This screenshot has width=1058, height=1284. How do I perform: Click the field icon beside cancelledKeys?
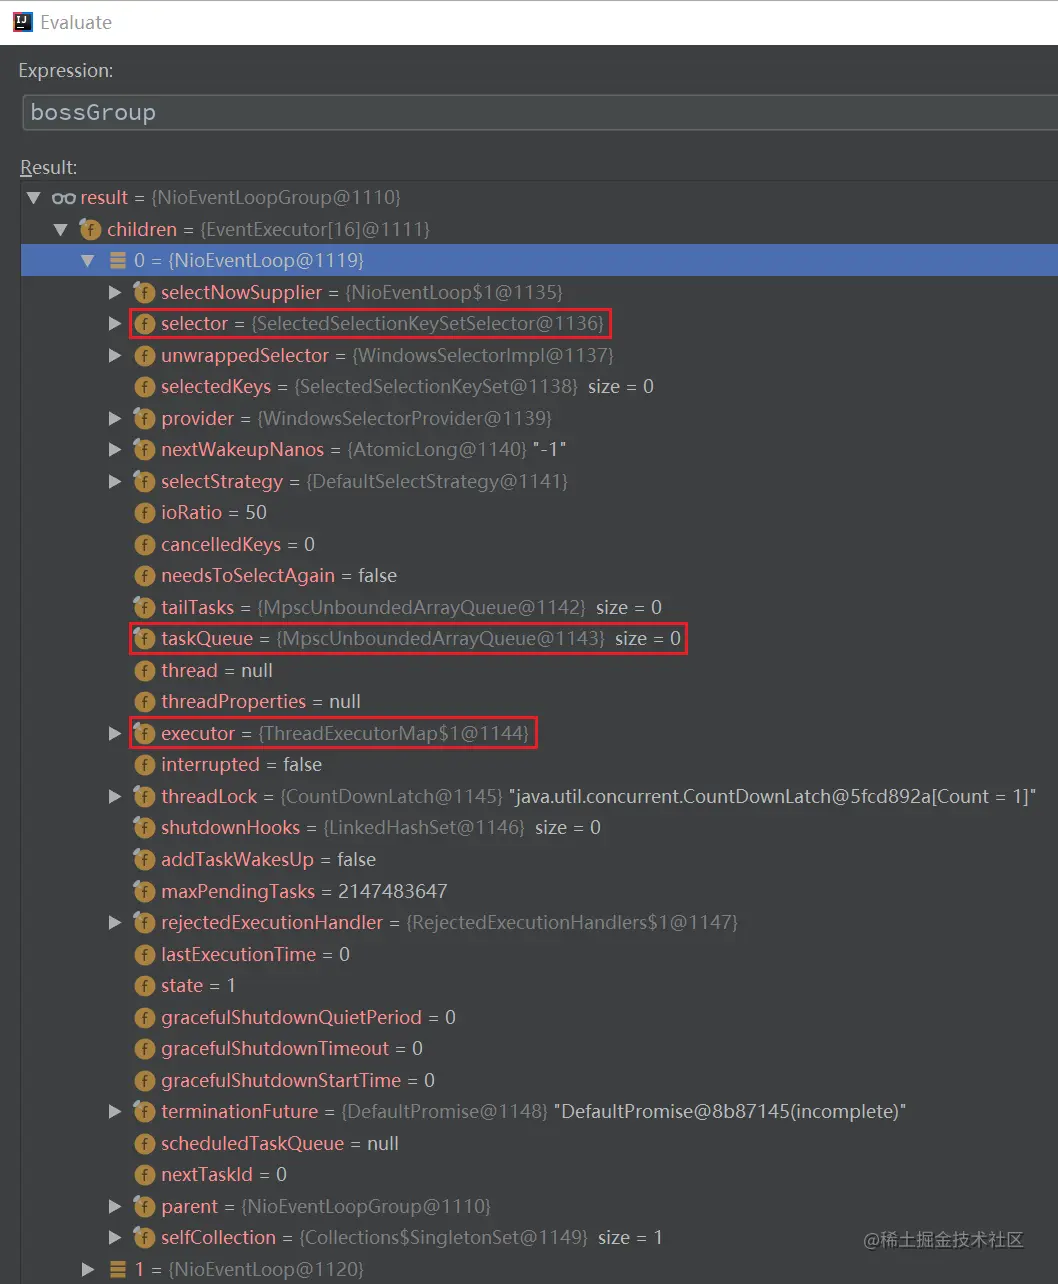tap(145, 545)
